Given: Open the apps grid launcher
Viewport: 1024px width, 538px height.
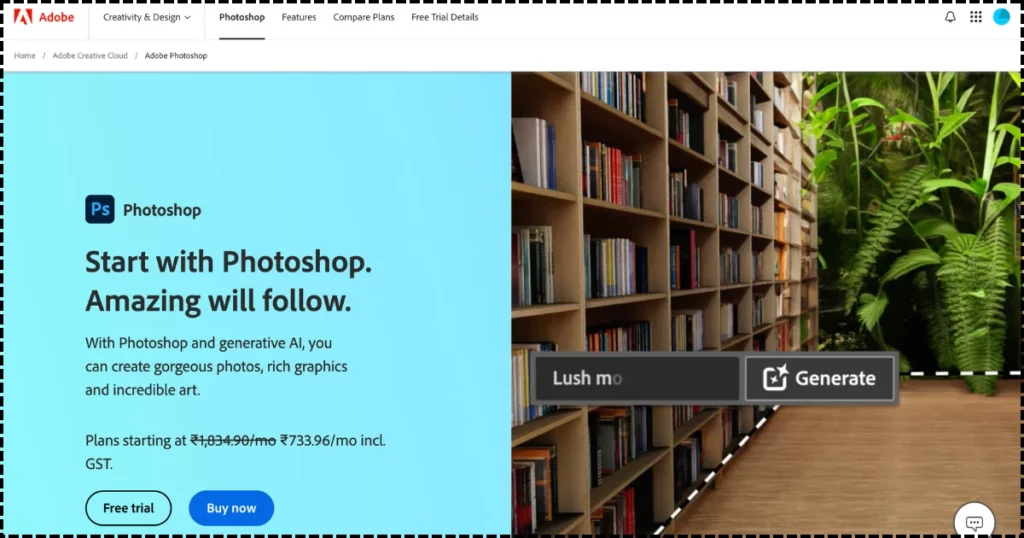Looking at the screenshot, I should click(x=976, y=17).
